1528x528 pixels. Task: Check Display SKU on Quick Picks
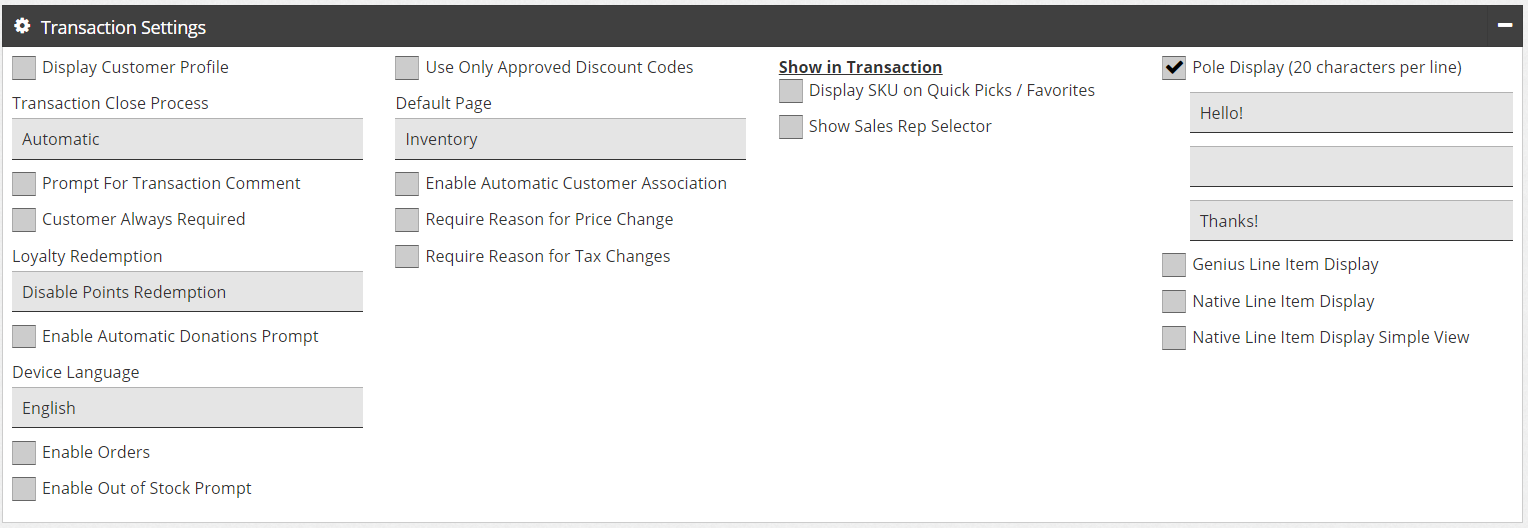tap(791, 91)
